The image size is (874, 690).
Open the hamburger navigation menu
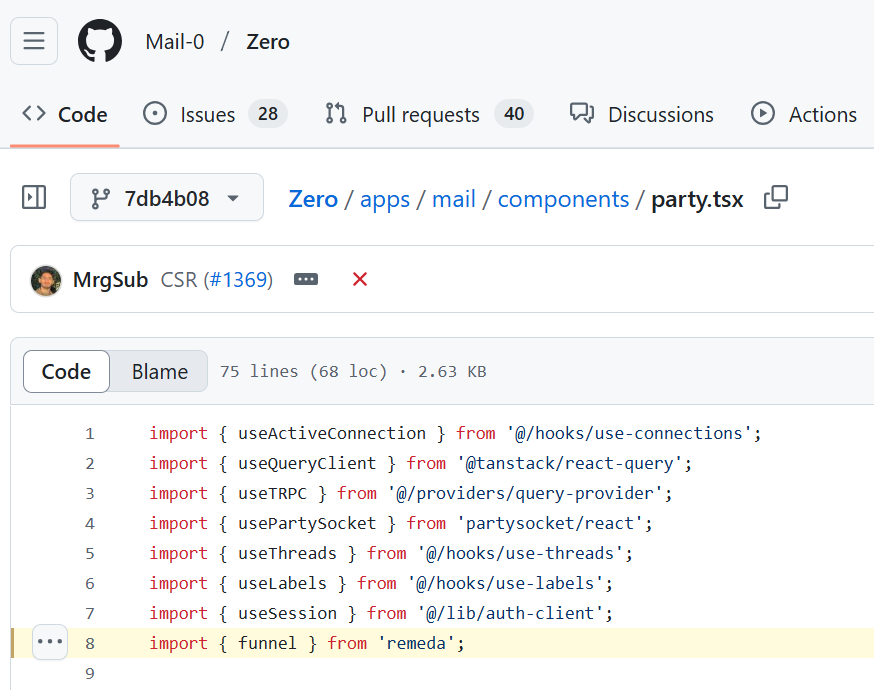tap(34, 41)
